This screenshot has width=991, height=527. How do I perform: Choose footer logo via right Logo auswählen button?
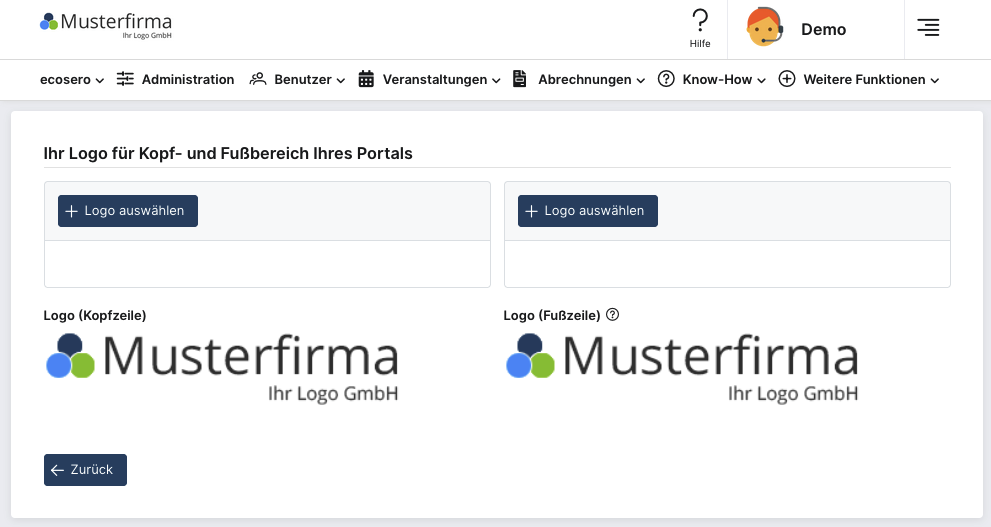(x=588, y=211)
